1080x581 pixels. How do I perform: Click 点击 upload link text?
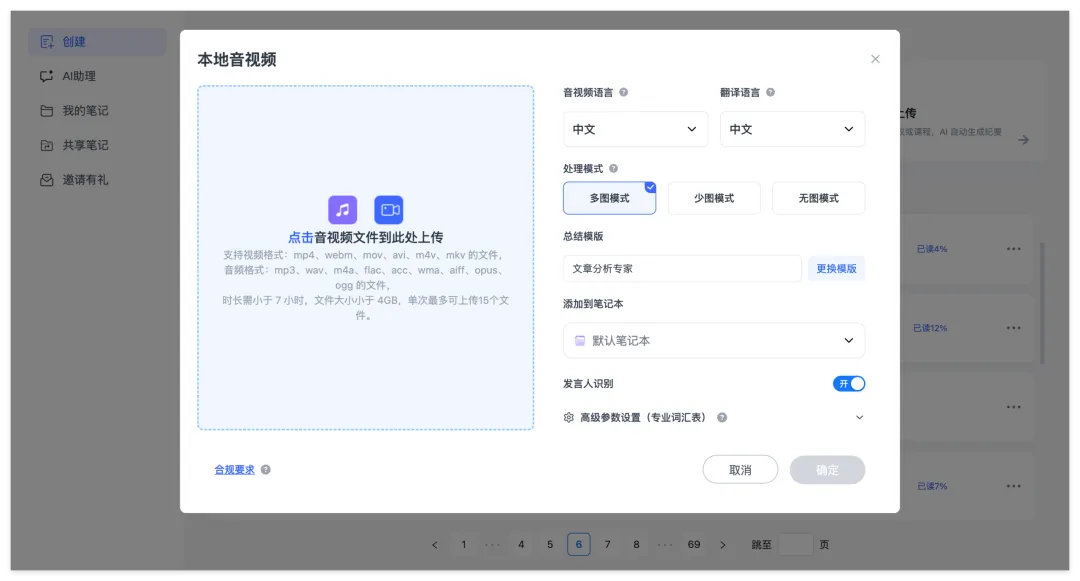300,237
